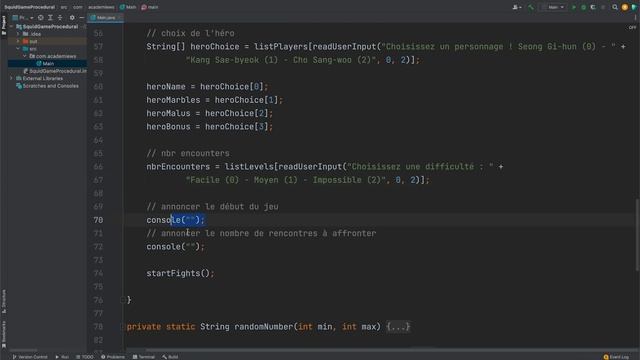This screenshot has width=640, height=360.
Task: Click the console("") call on line 72
Action: tap(176, 247)
